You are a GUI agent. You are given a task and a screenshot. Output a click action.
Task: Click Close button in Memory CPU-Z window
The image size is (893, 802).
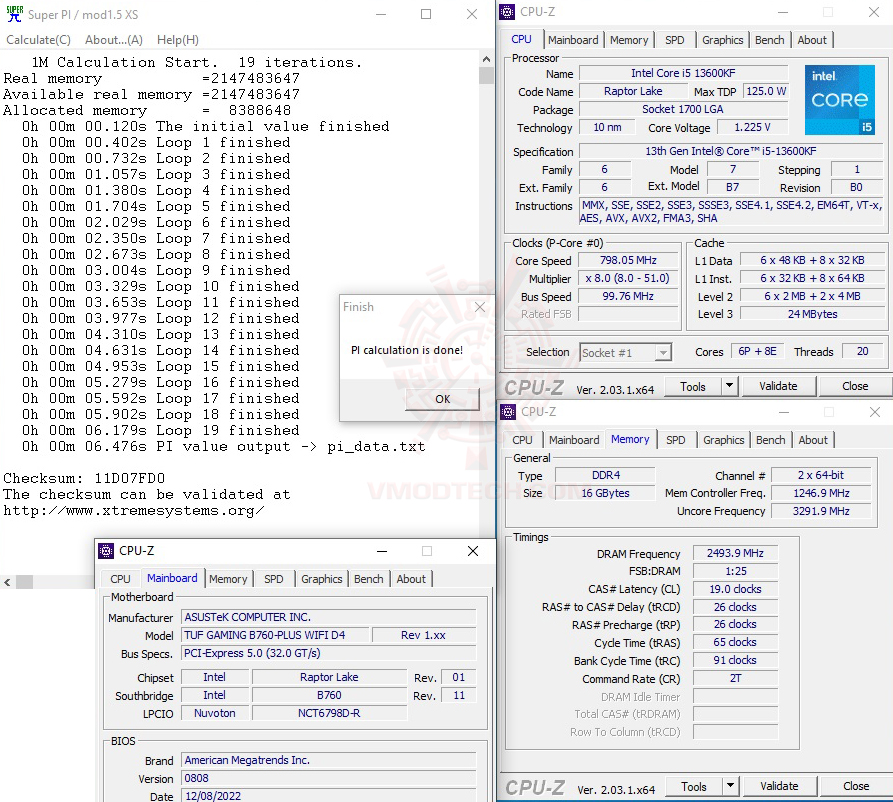pos(856,787)
